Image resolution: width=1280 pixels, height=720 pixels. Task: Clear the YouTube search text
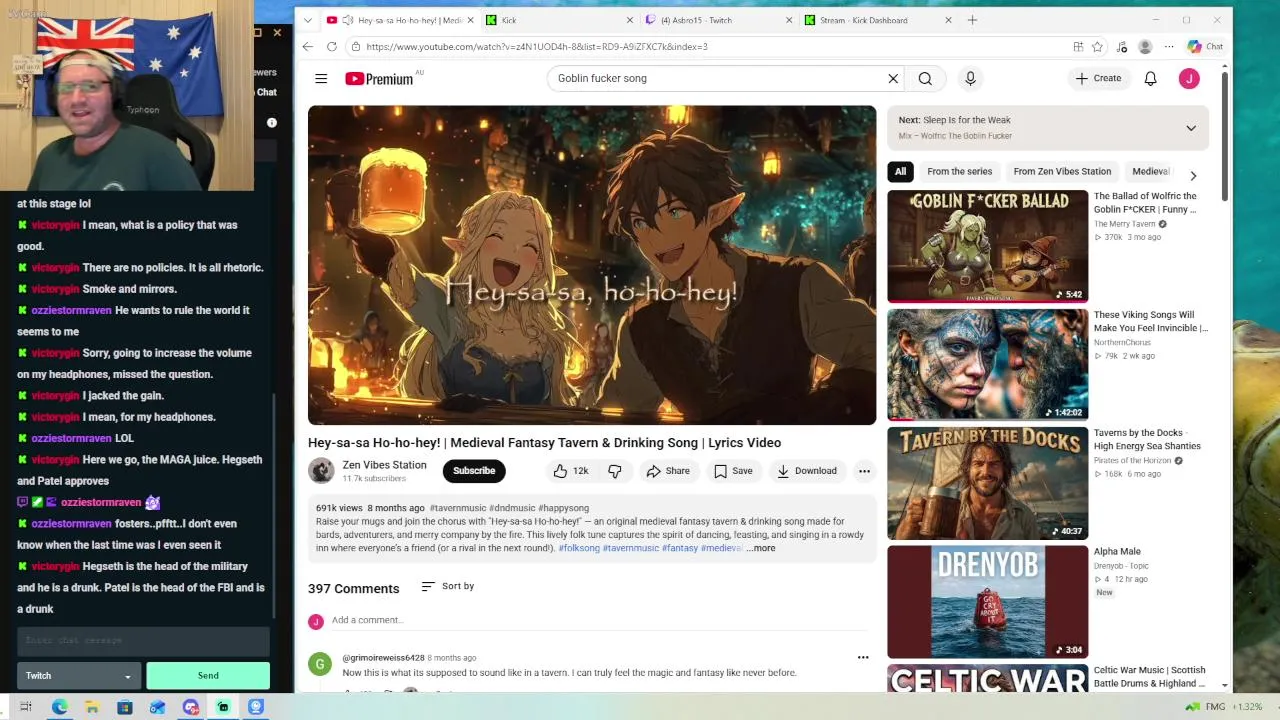coord(893,78)
